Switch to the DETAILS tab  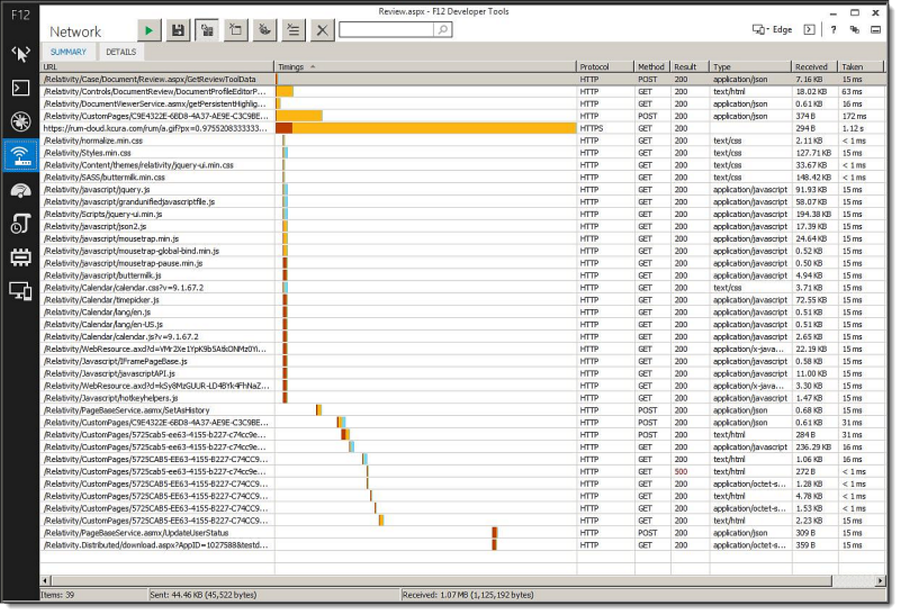point(121,52)
